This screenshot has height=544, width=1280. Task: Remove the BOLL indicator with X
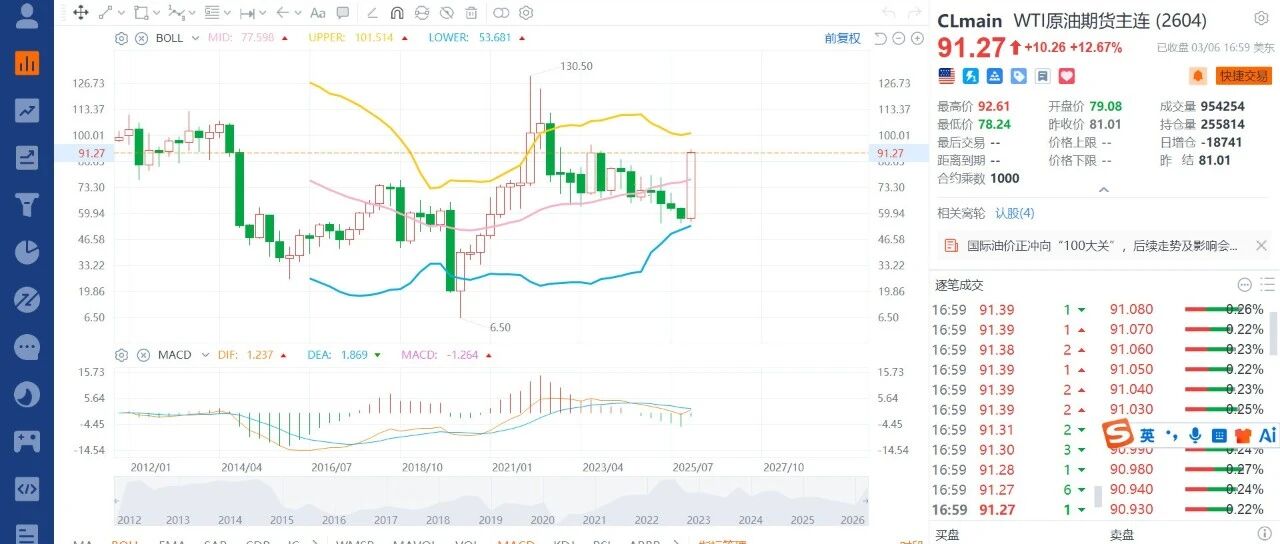(x=141, y=38)
